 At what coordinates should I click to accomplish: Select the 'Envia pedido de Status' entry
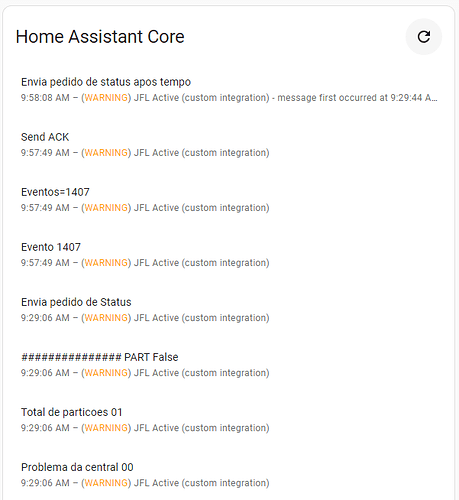pos(229,310)
